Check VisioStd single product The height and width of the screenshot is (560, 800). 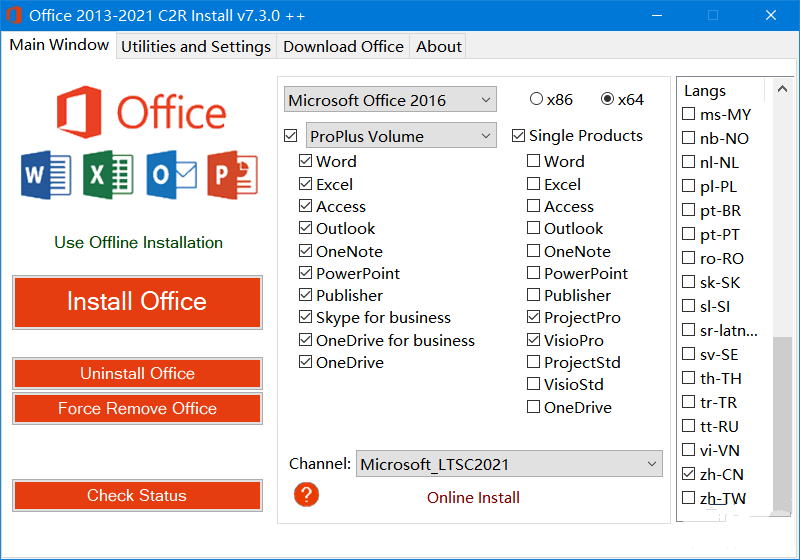click(533, 384)
